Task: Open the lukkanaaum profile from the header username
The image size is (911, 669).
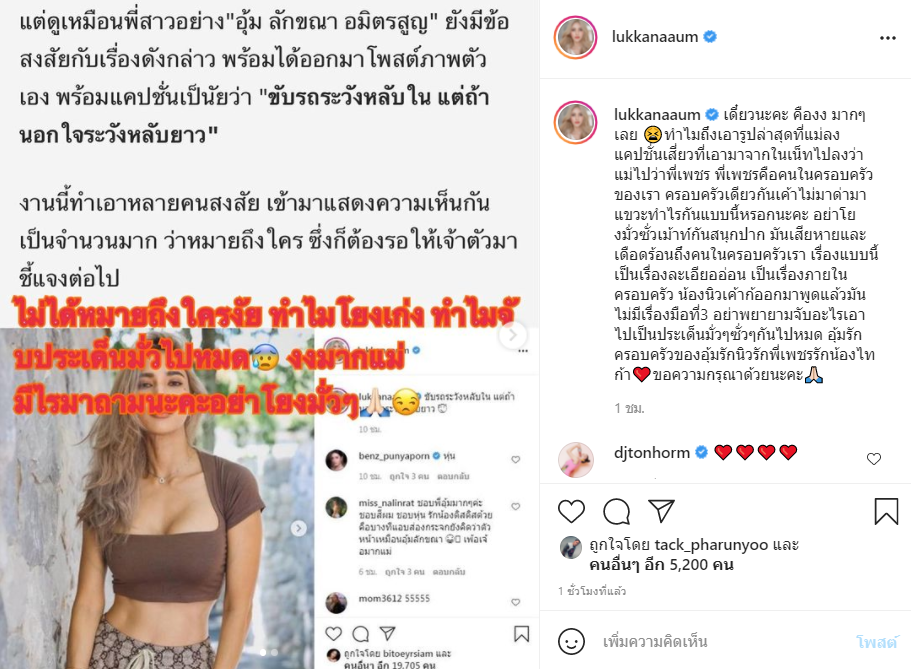Action: (655, 37)
